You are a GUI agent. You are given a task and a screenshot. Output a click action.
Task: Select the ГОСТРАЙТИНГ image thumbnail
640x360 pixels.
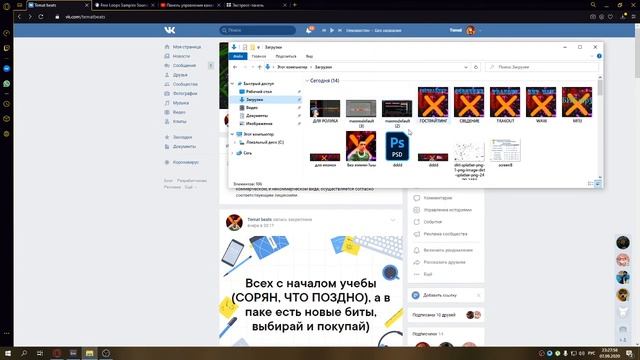click(433, 102)
